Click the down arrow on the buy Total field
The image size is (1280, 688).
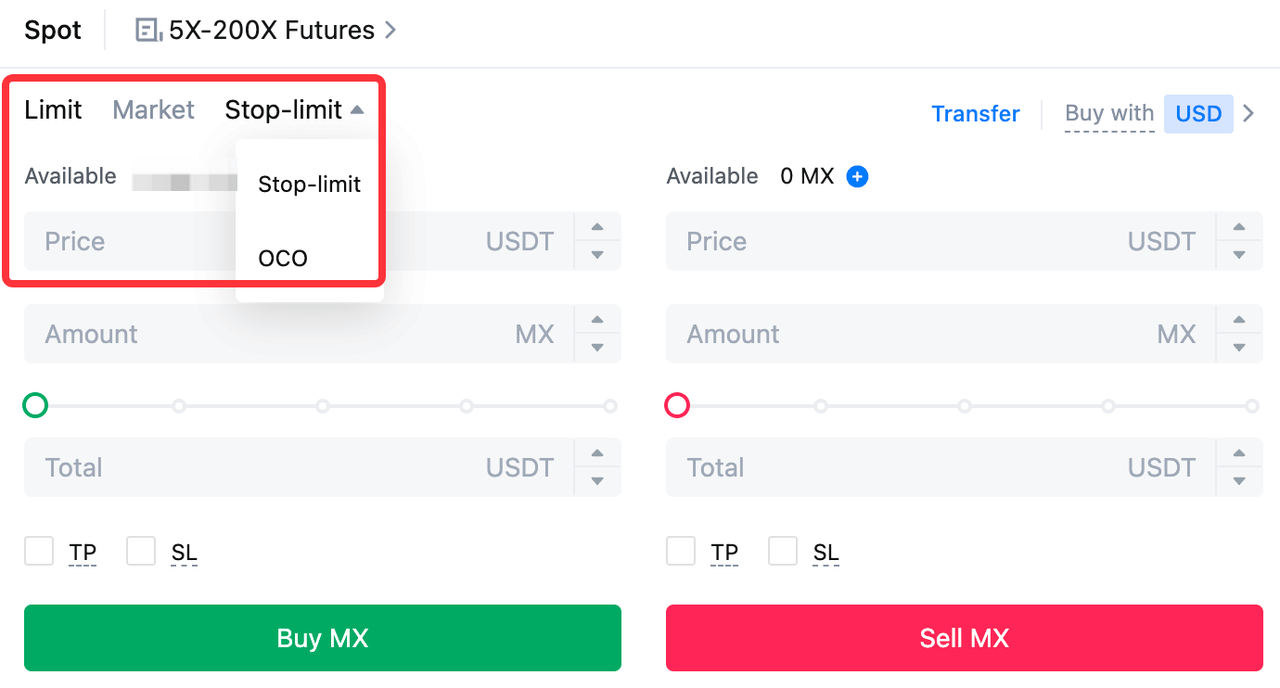click(598, 481)
